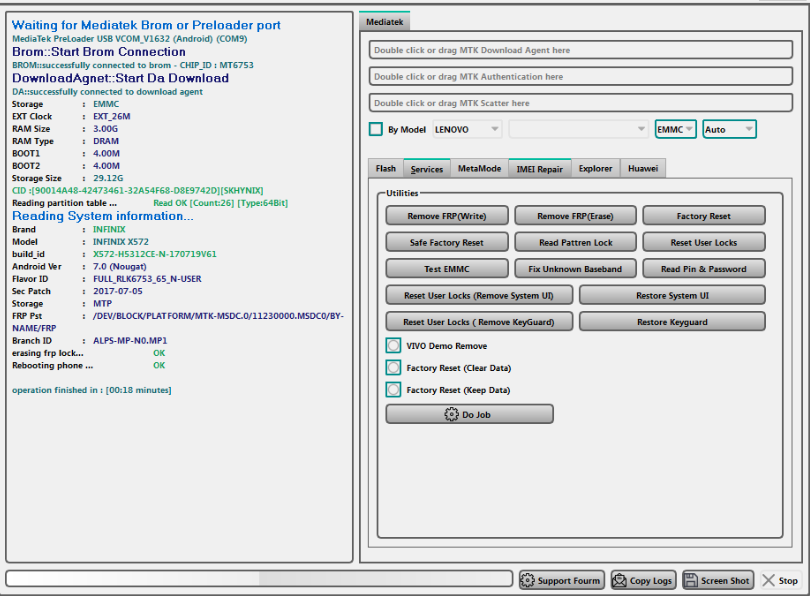Switch to the Services tab
Viewport: 810px width, 596px height.
tap(427, 168)
